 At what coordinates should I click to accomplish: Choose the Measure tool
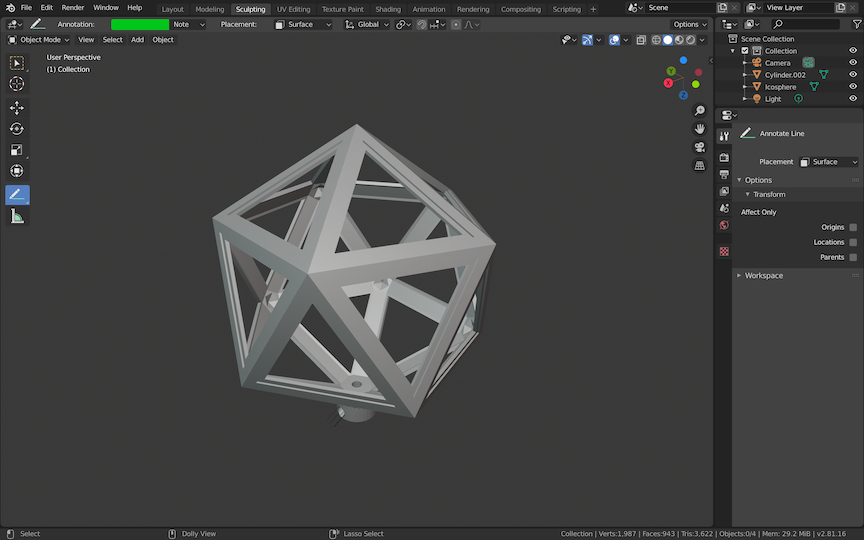point(17,217)
